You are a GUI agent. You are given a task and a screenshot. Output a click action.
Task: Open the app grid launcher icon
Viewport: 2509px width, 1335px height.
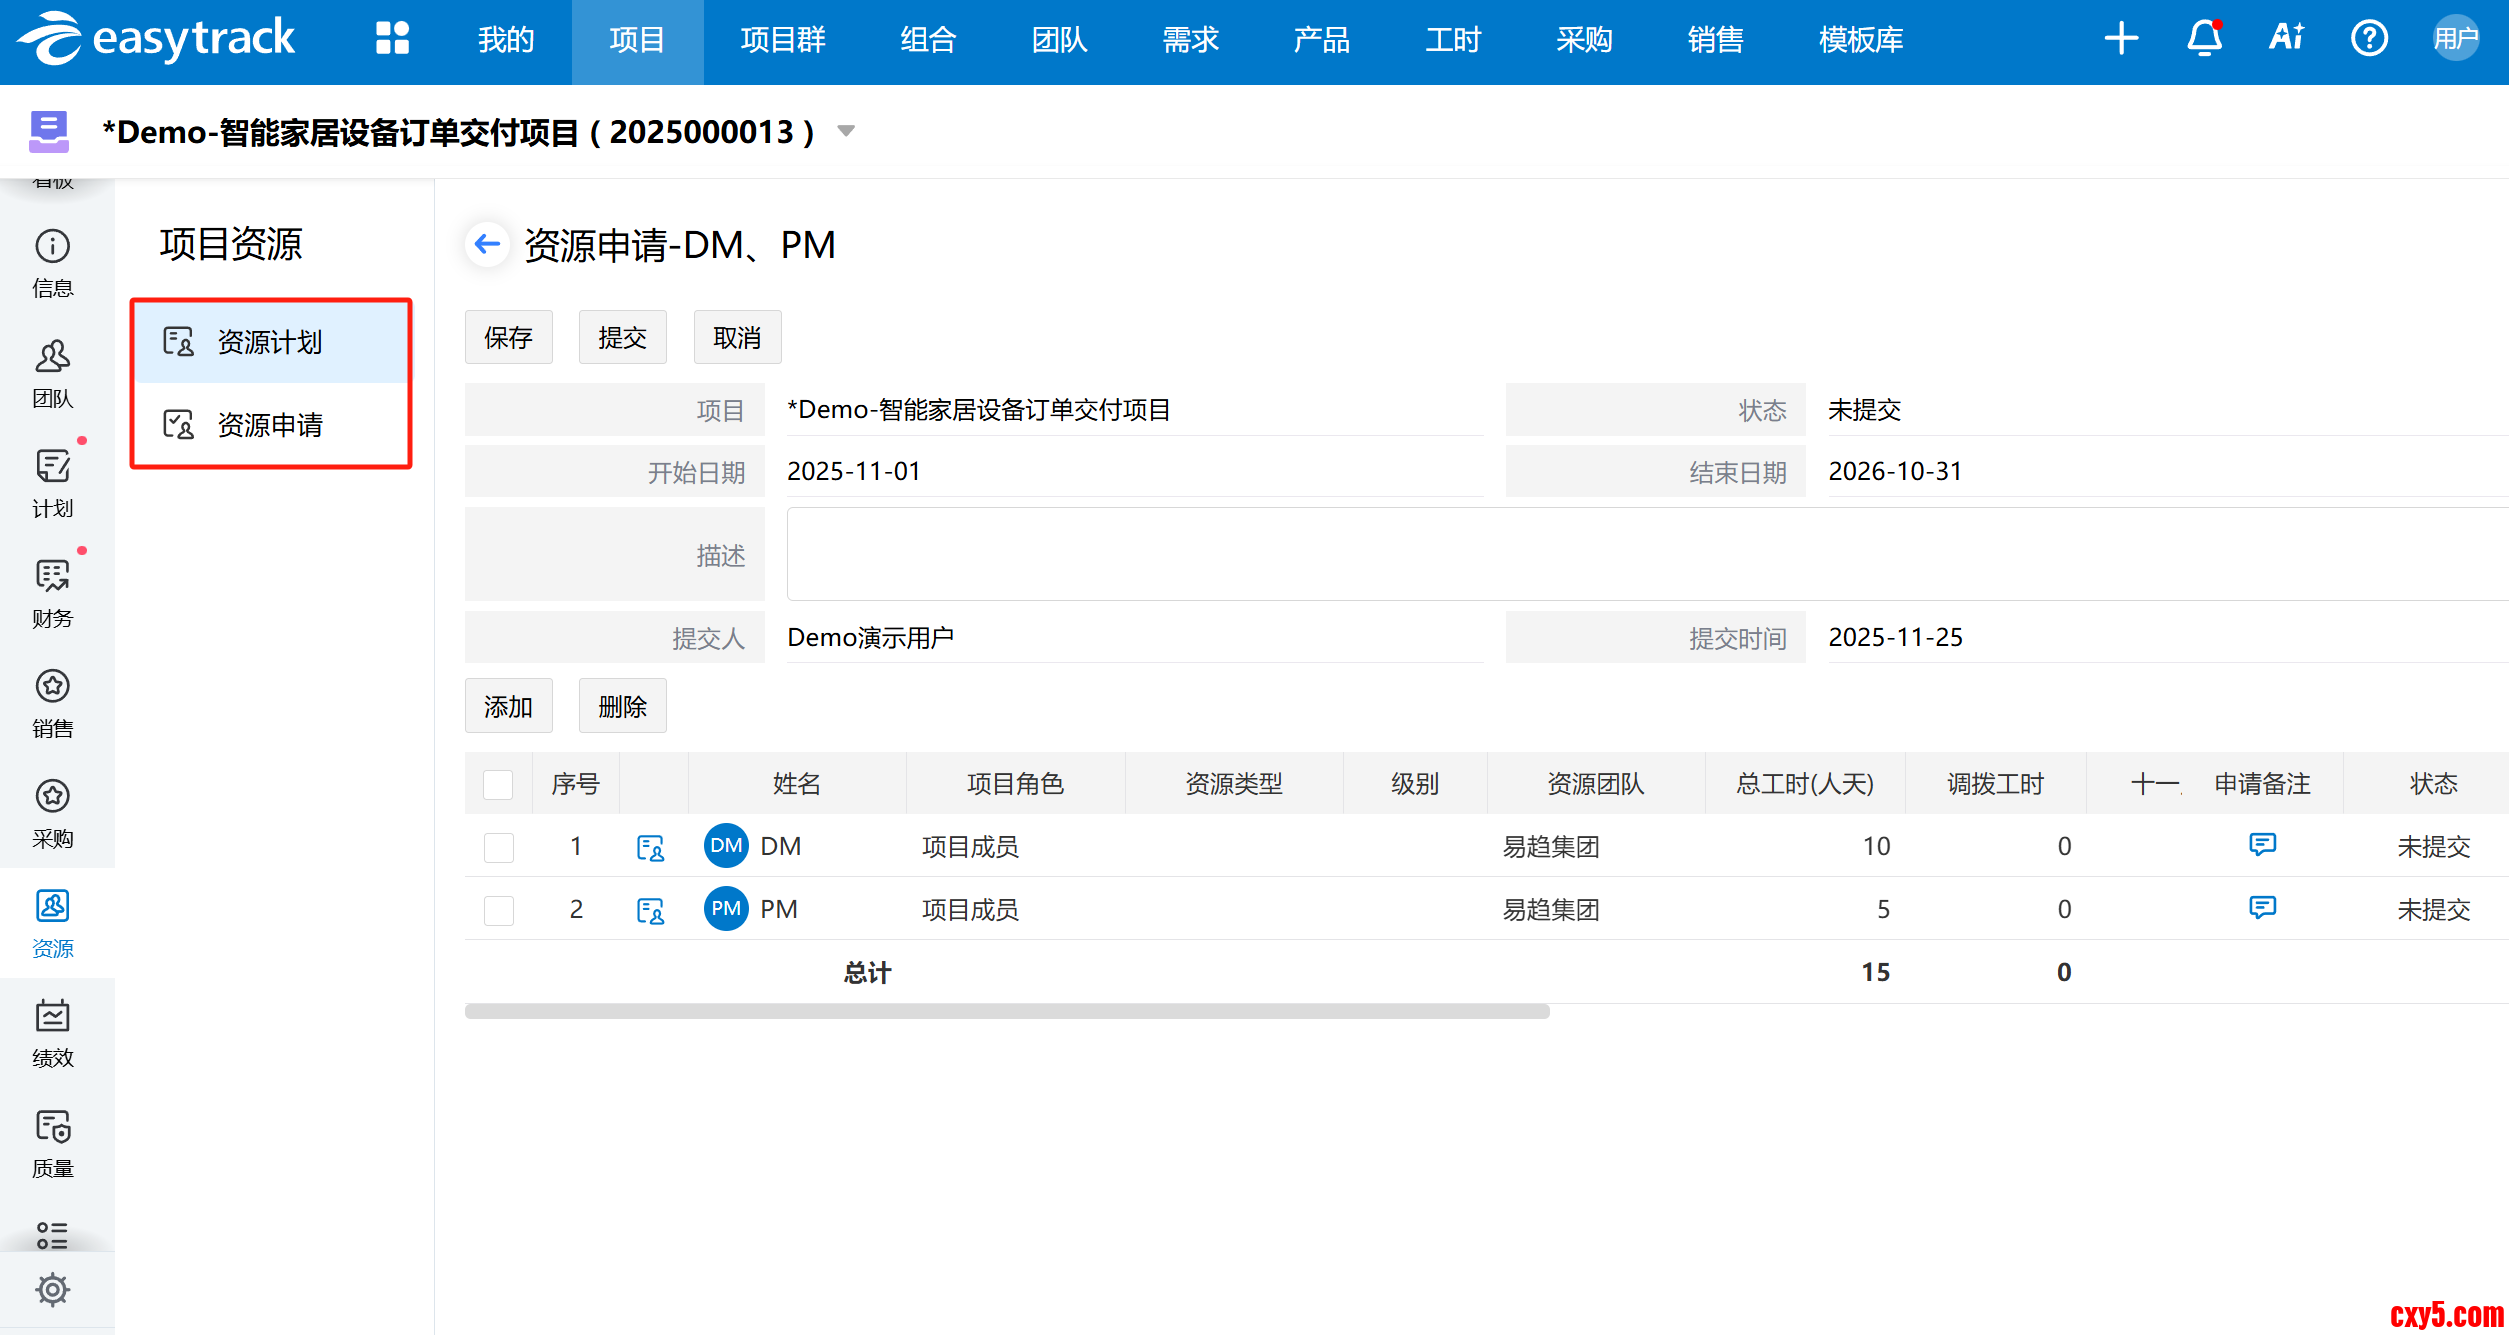tap(392, 39)
